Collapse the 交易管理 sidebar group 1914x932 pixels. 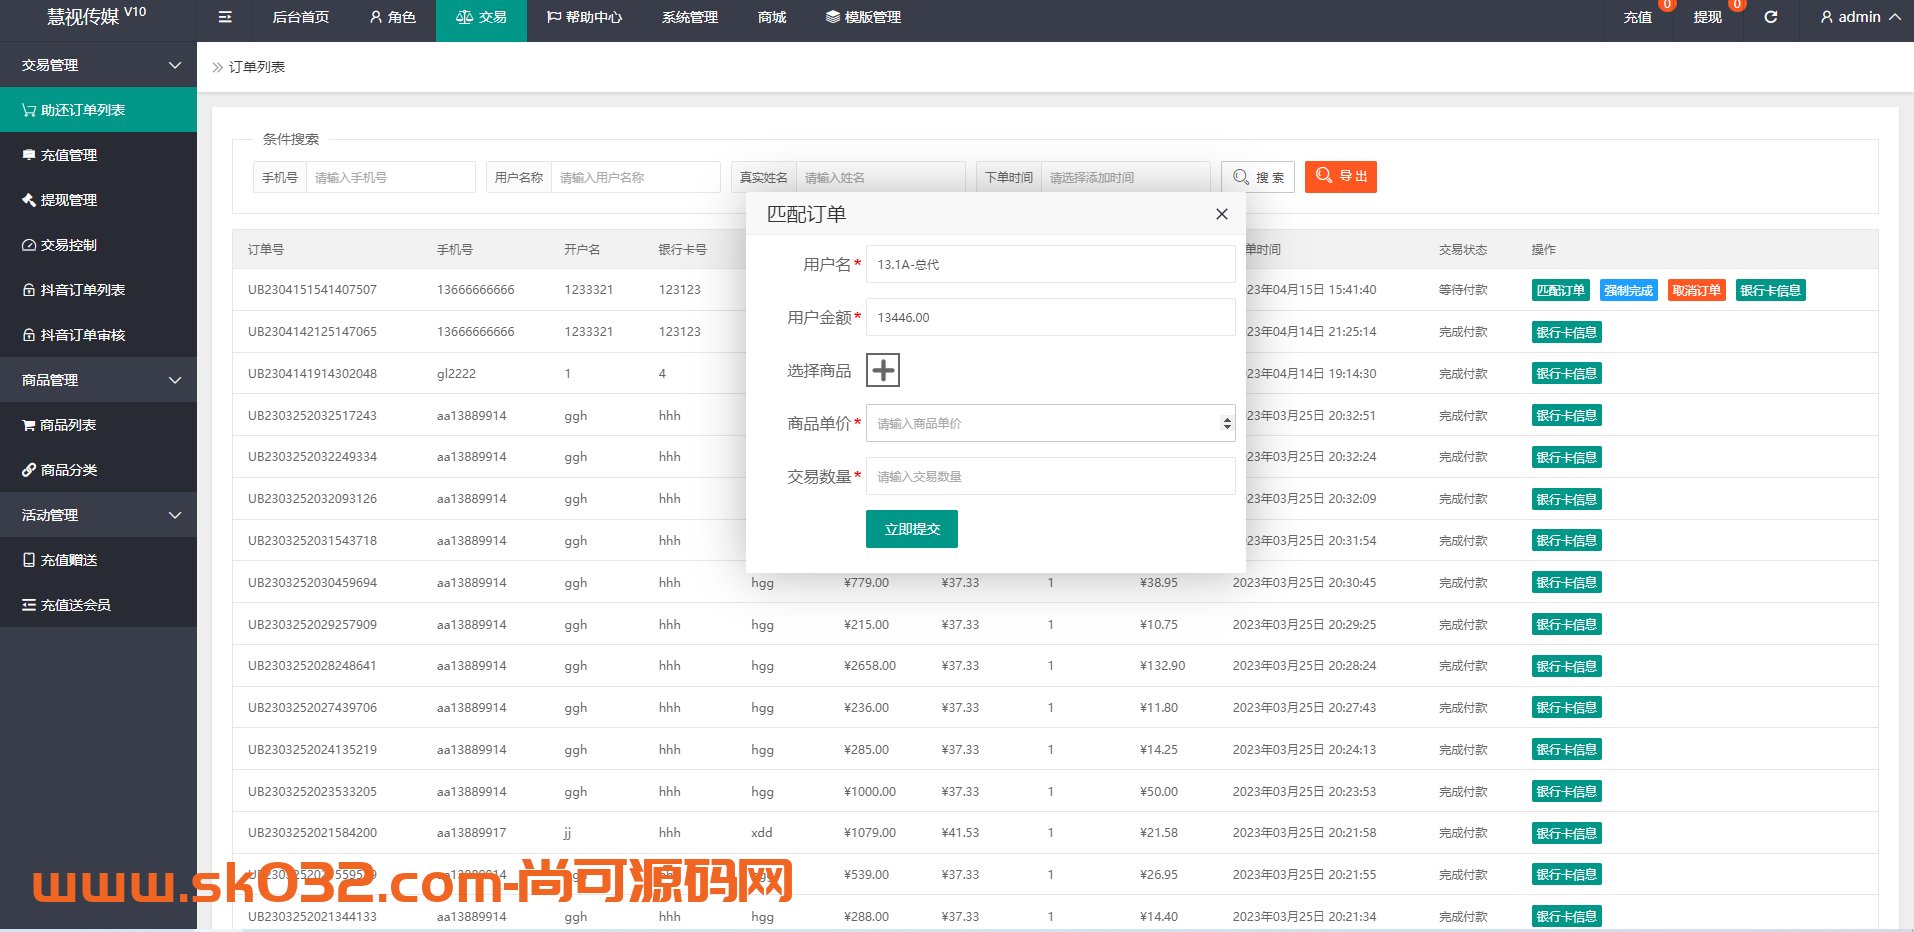[x=98, y=65]
